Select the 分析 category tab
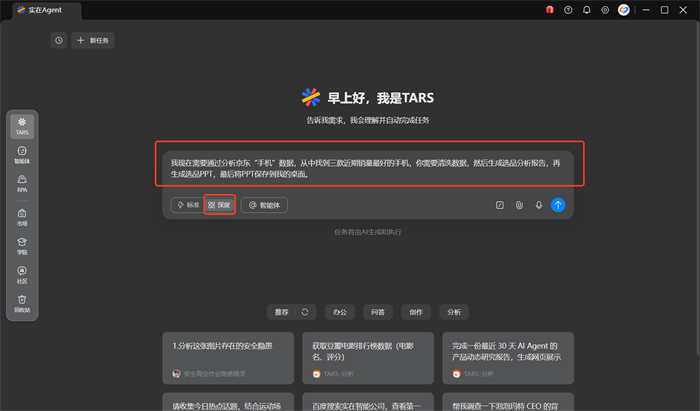Image resolution: width=700 pixels, height=411 pixels. point(453,312)
